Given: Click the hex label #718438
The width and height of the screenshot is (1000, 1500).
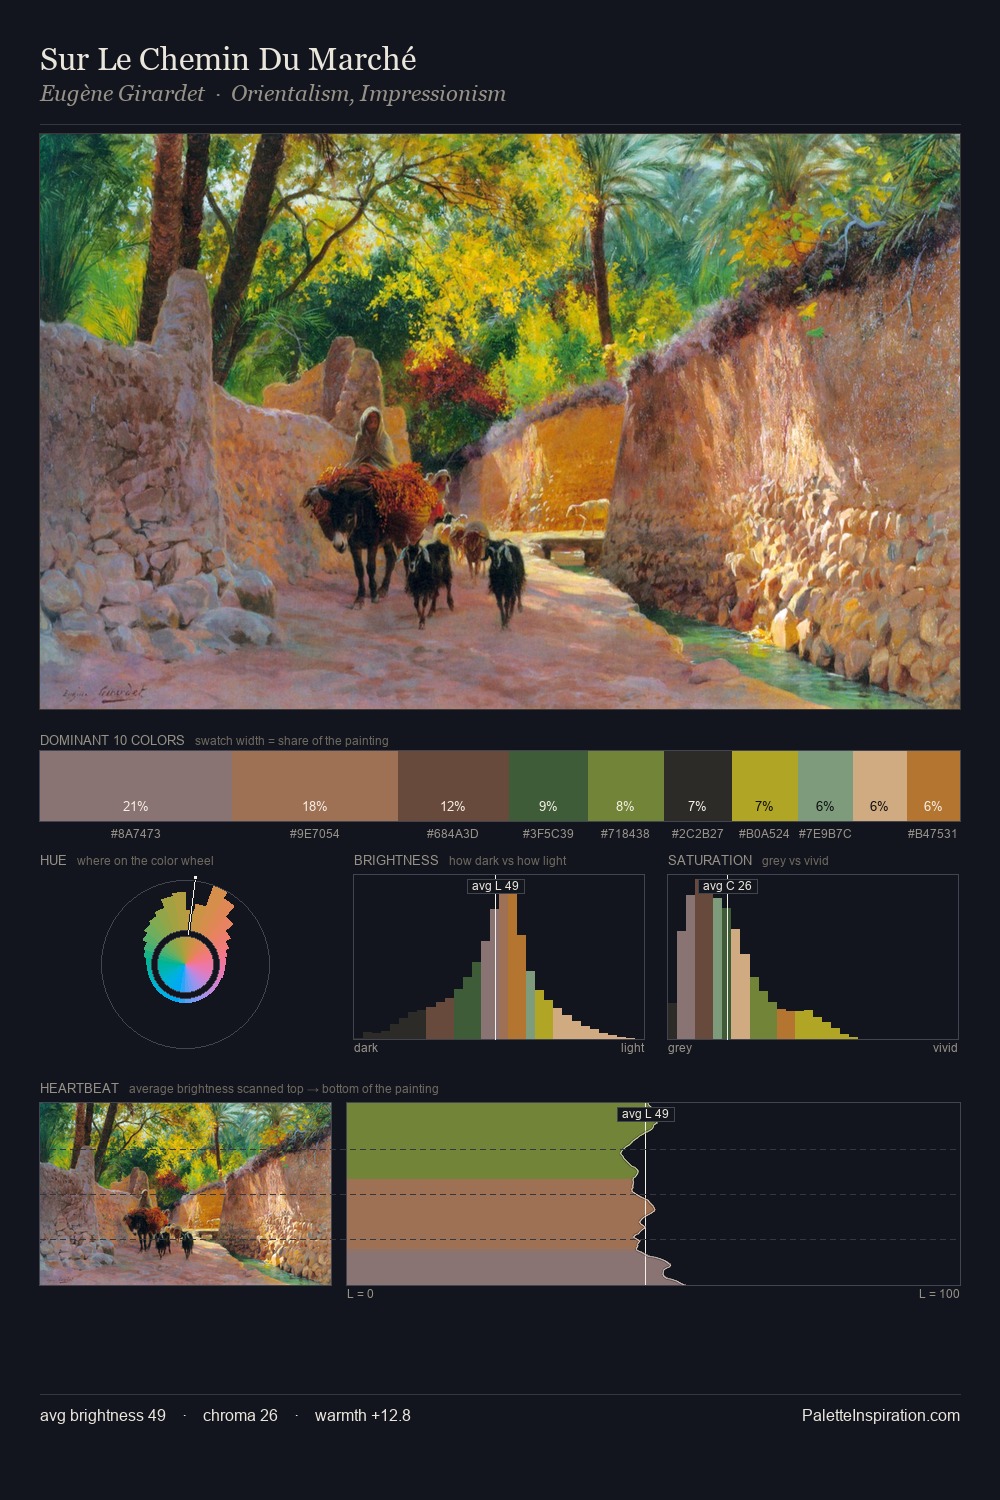Looking at the screenshot, I should point(626,833).
